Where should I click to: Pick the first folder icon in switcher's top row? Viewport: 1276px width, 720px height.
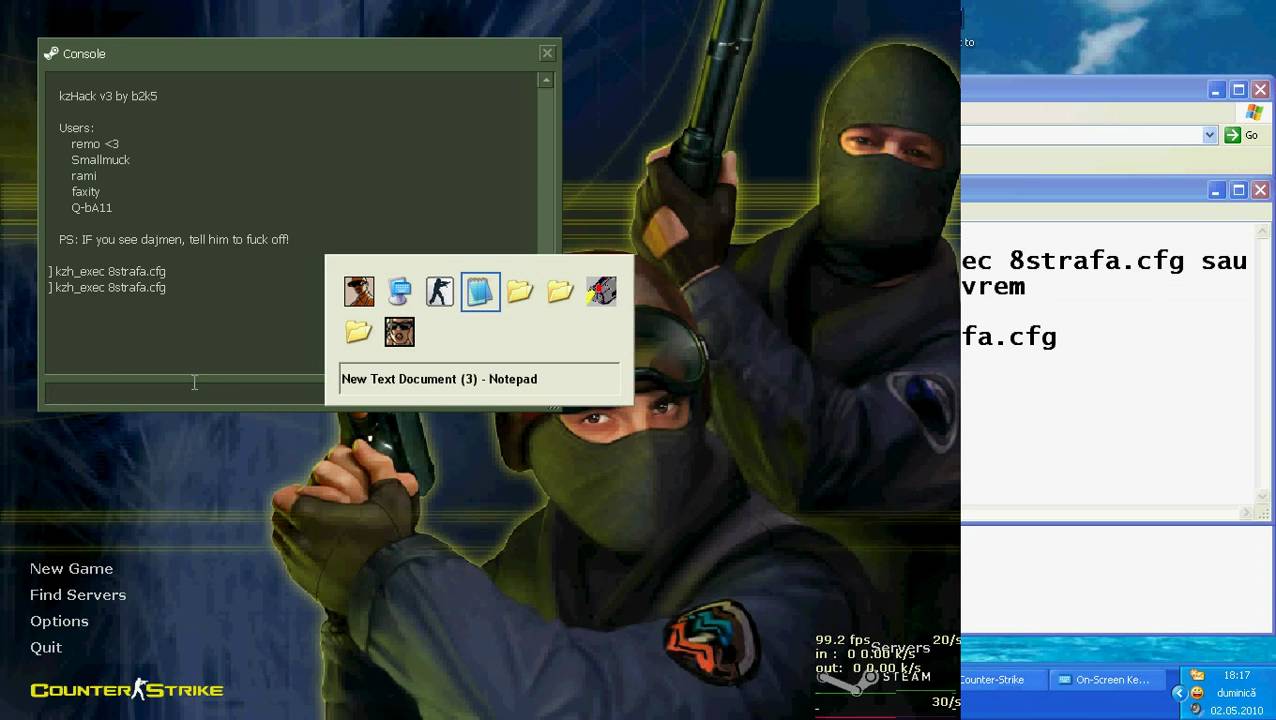point(520,291)
